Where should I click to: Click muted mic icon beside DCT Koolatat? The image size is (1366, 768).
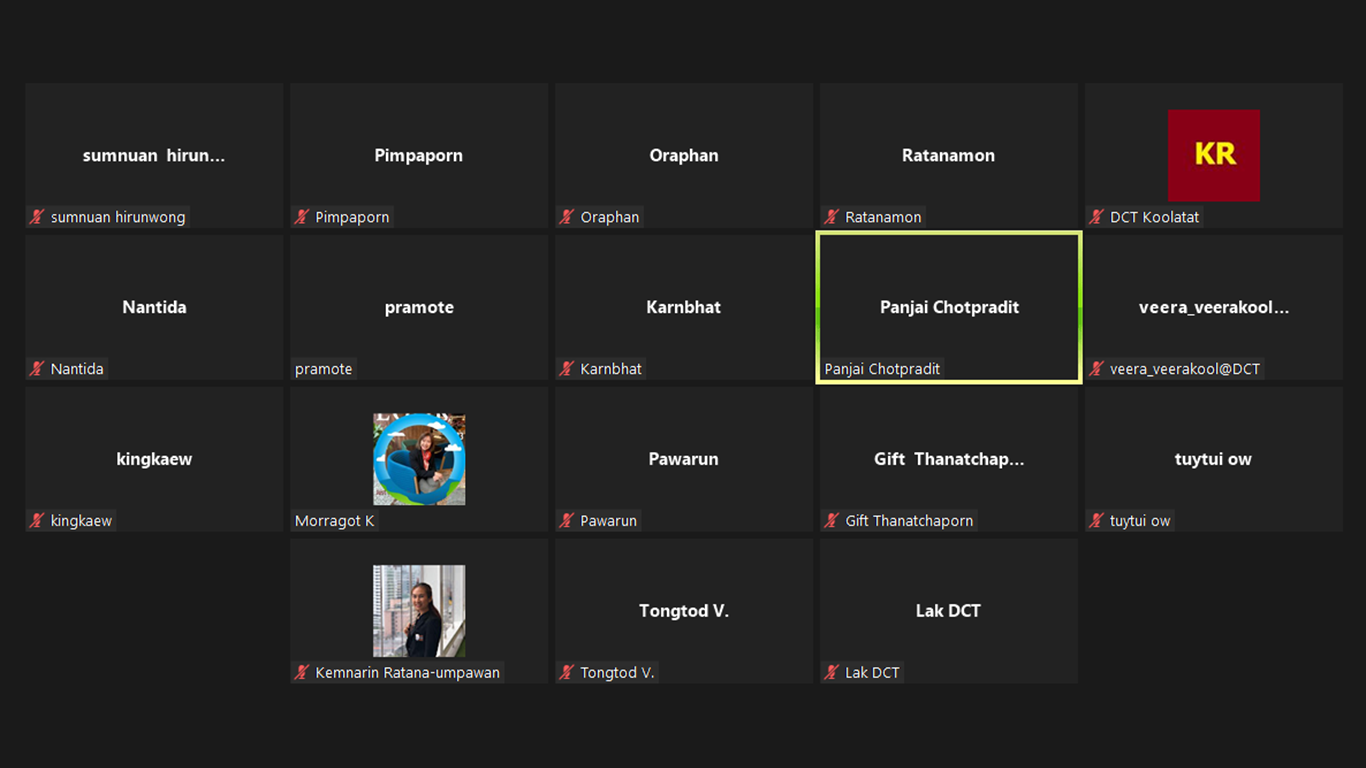pos(1097,217)
